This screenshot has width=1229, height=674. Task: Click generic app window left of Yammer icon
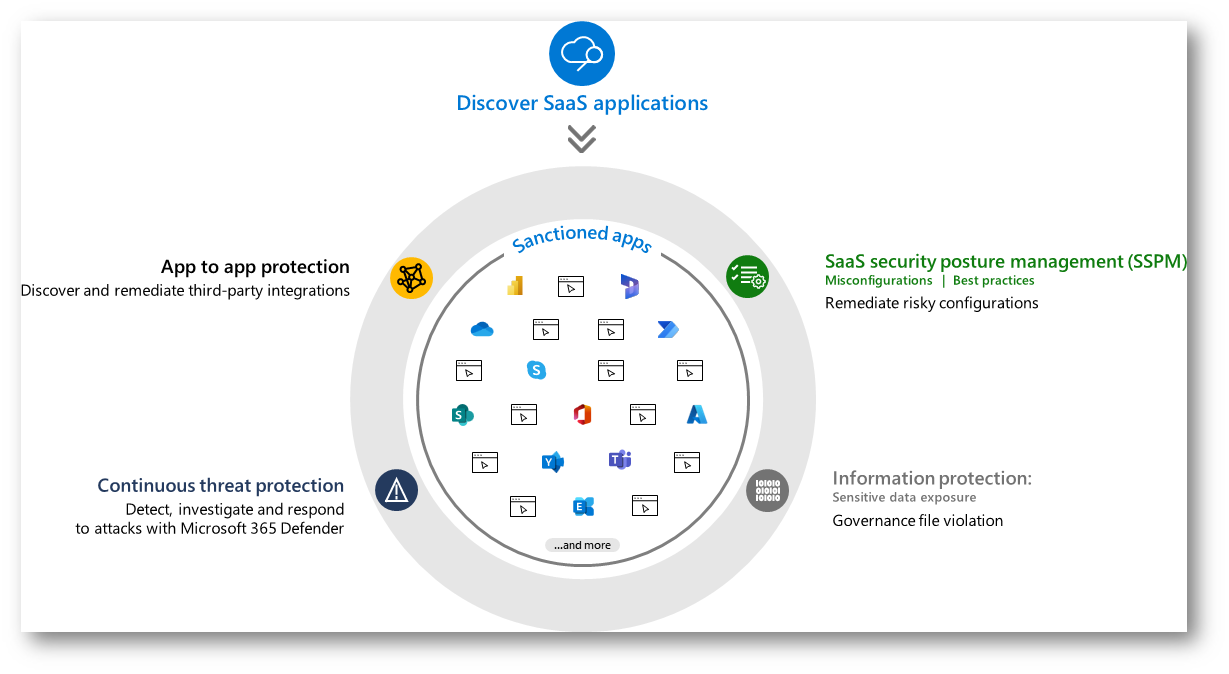pyautogui.click(x=485, y=462)
